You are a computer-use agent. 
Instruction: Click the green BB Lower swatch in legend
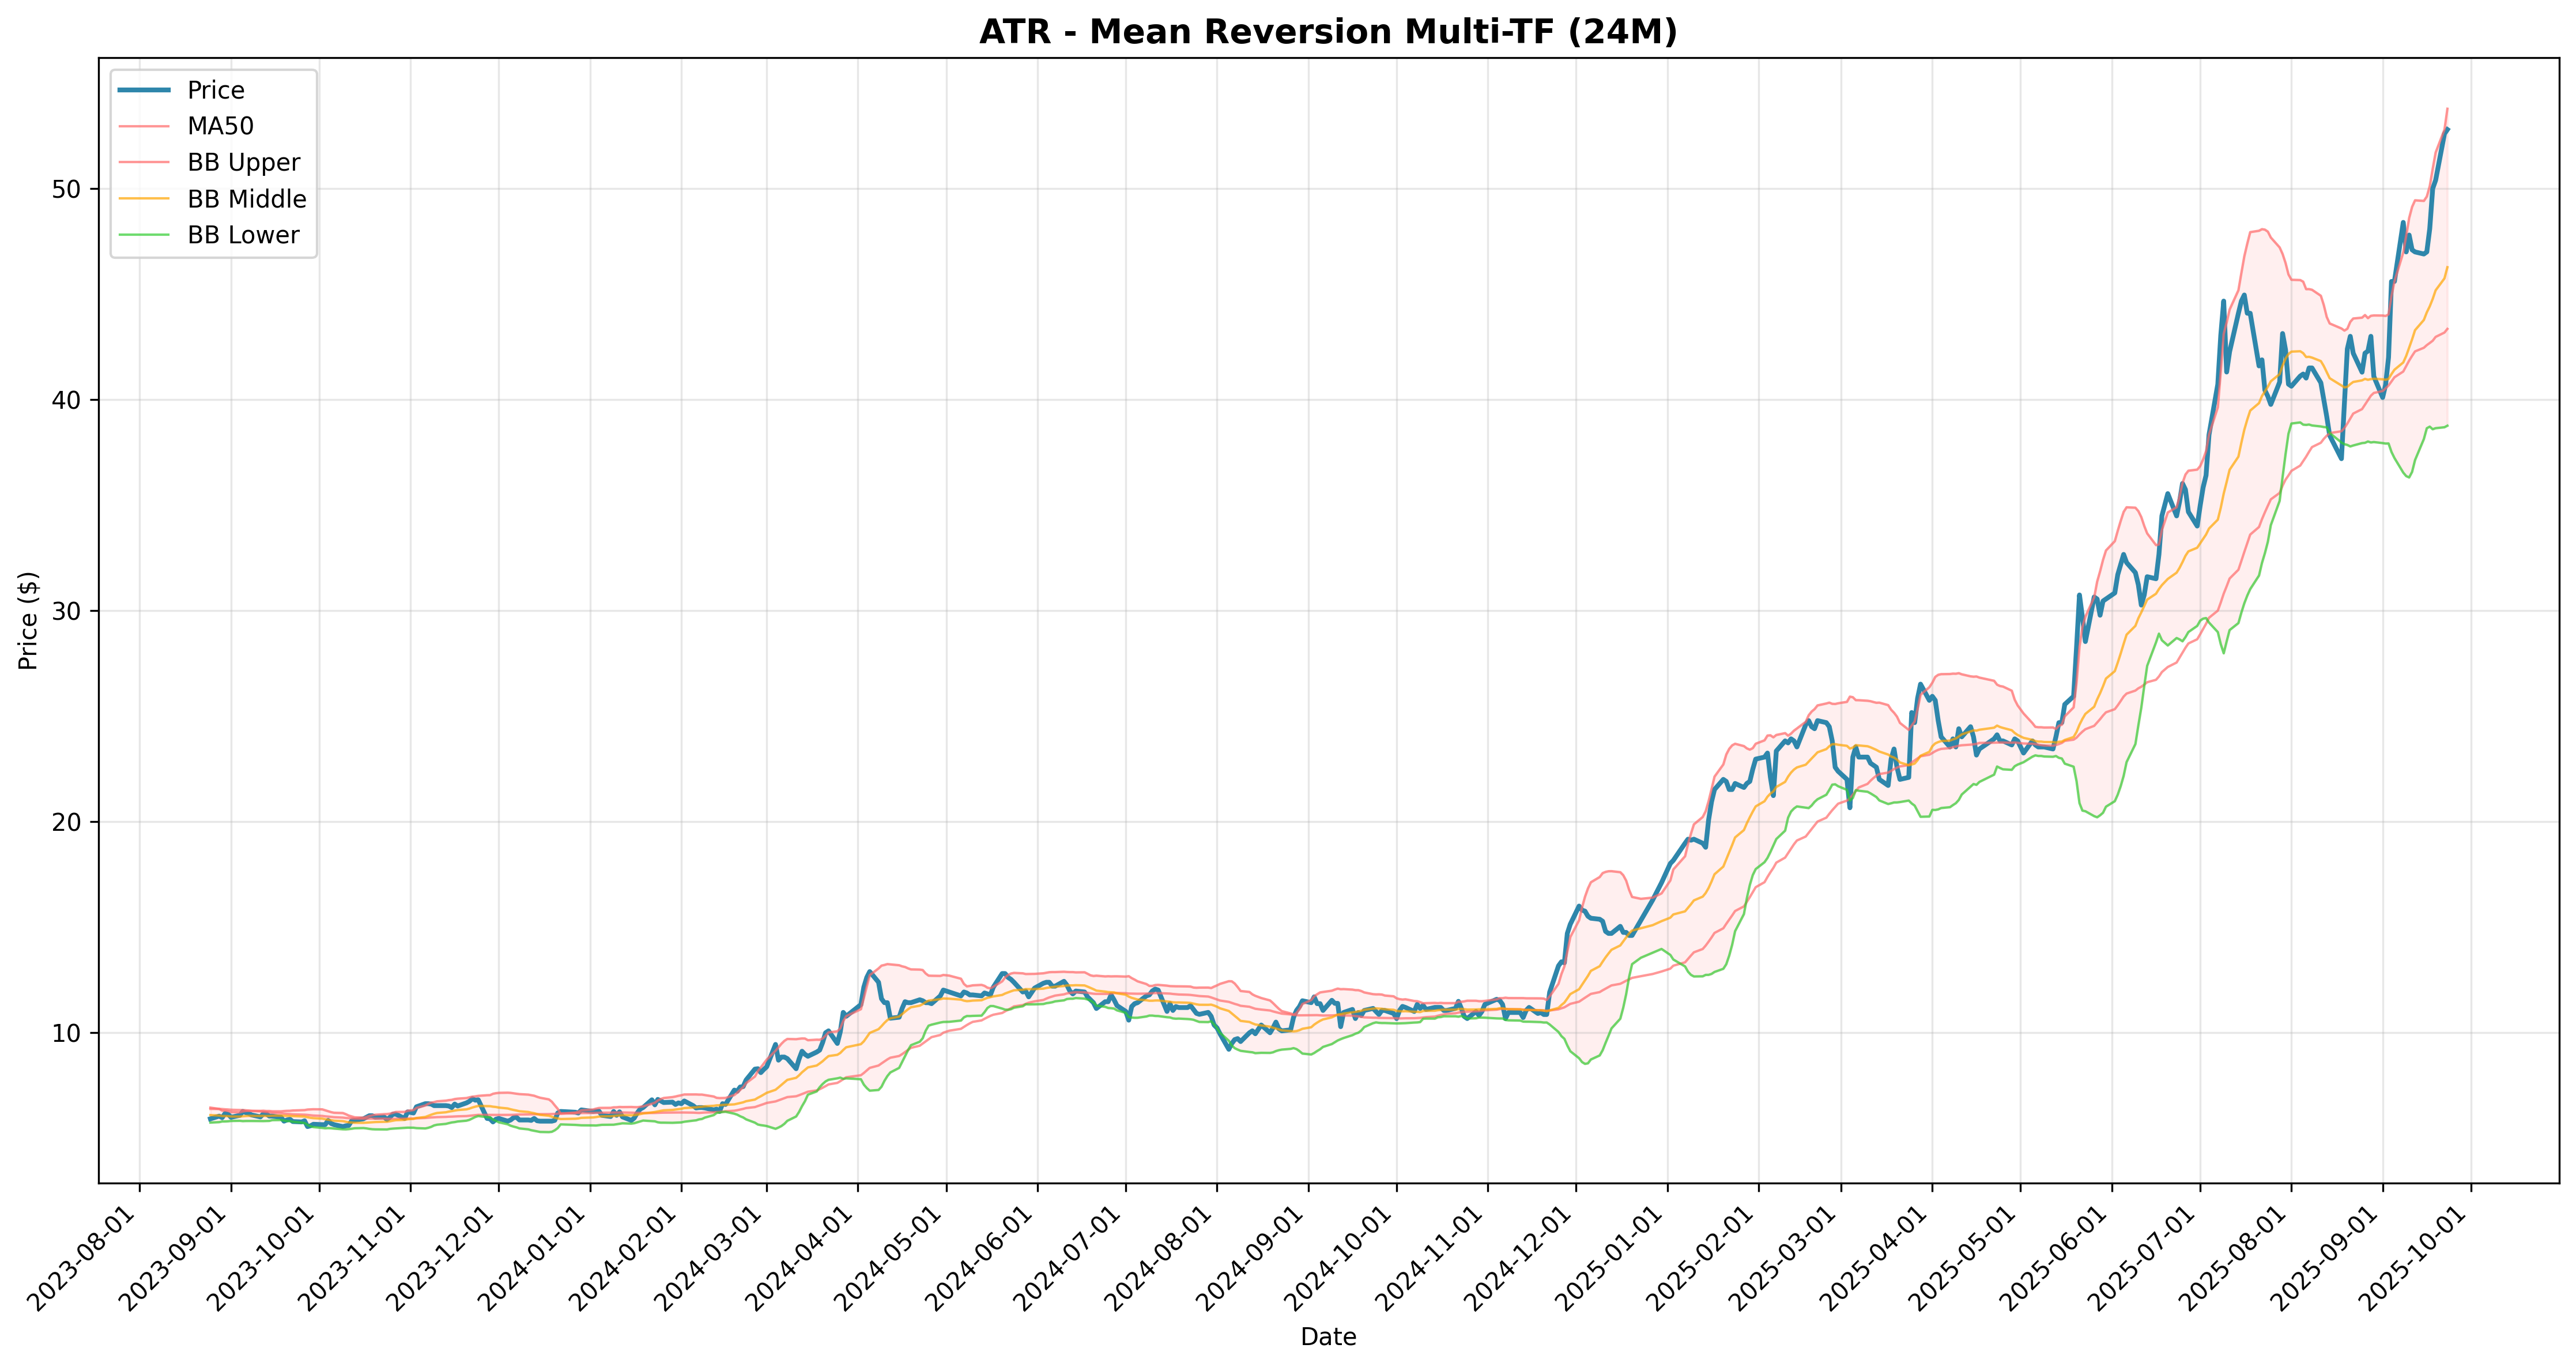(x=144, y=235)
